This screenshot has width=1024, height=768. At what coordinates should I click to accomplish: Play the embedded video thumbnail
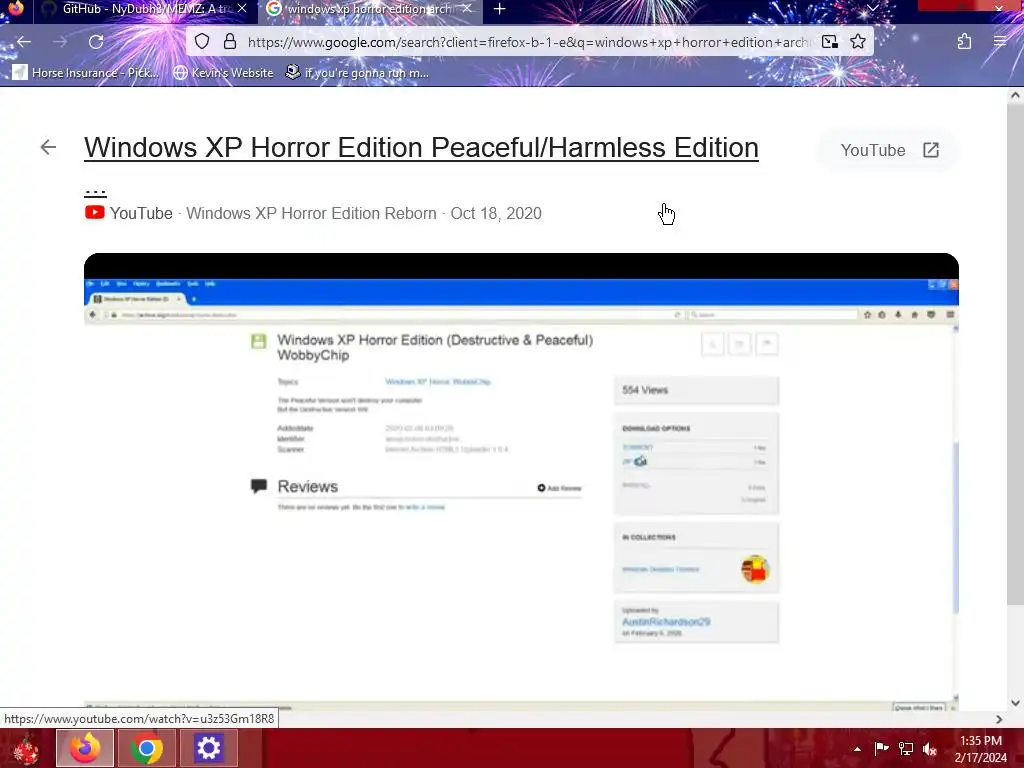(521, 481)
